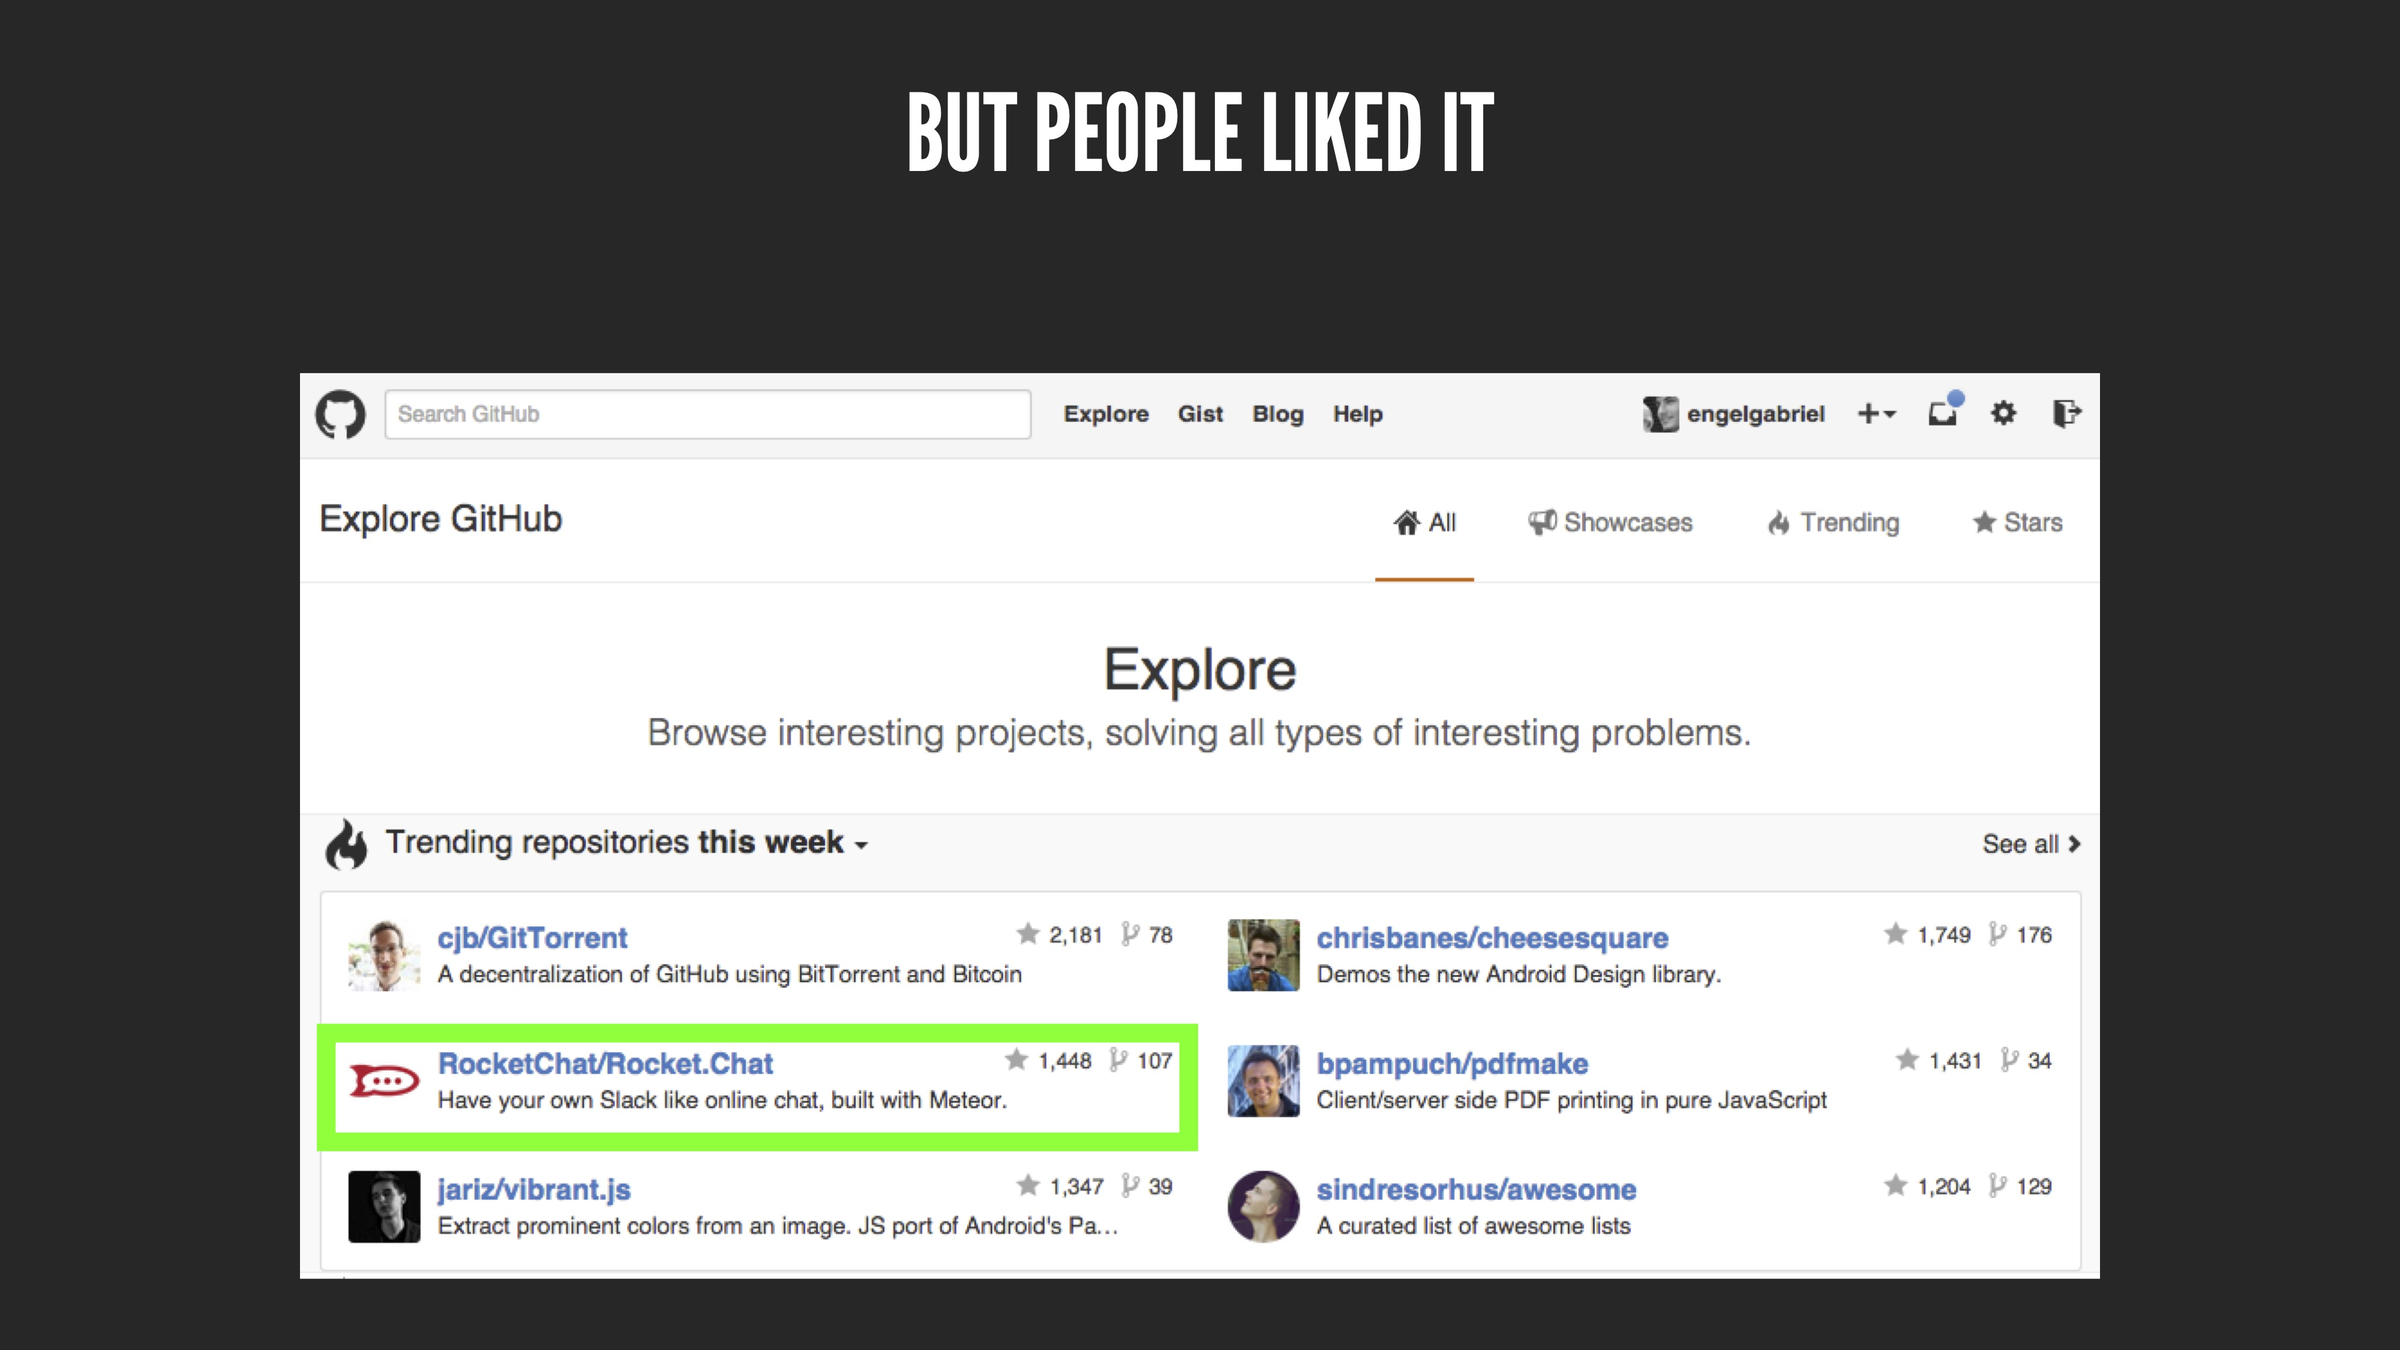Open the notifications inbox icon
The height and width of the screenshot is (1350, 2400).
(1943, 413)
